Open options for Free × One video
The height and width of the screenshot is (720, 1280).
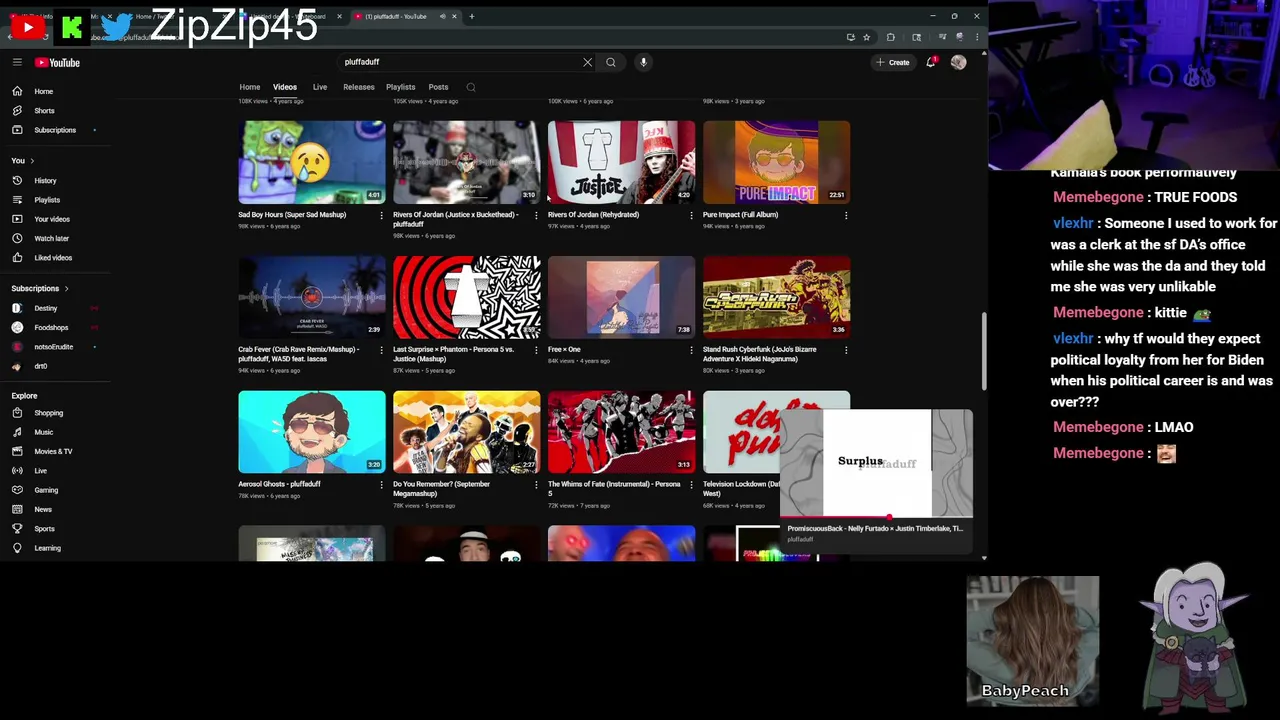tap(691, 350)
